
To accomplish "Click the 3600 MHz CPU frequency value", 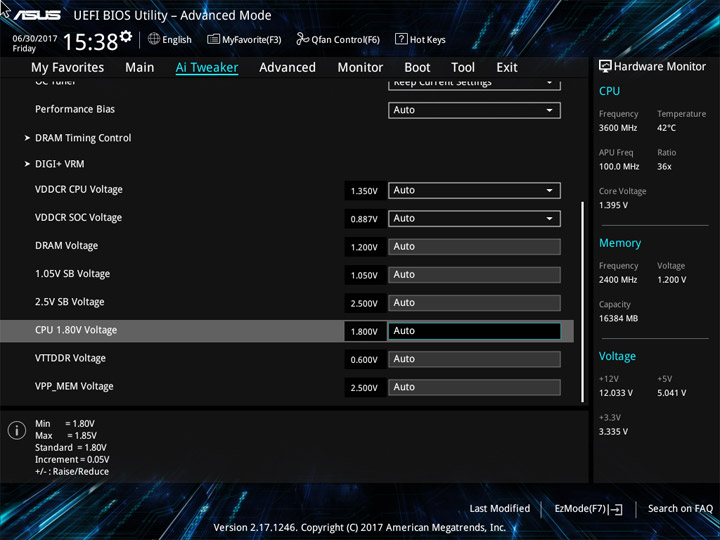I will (x=618, y=128).
